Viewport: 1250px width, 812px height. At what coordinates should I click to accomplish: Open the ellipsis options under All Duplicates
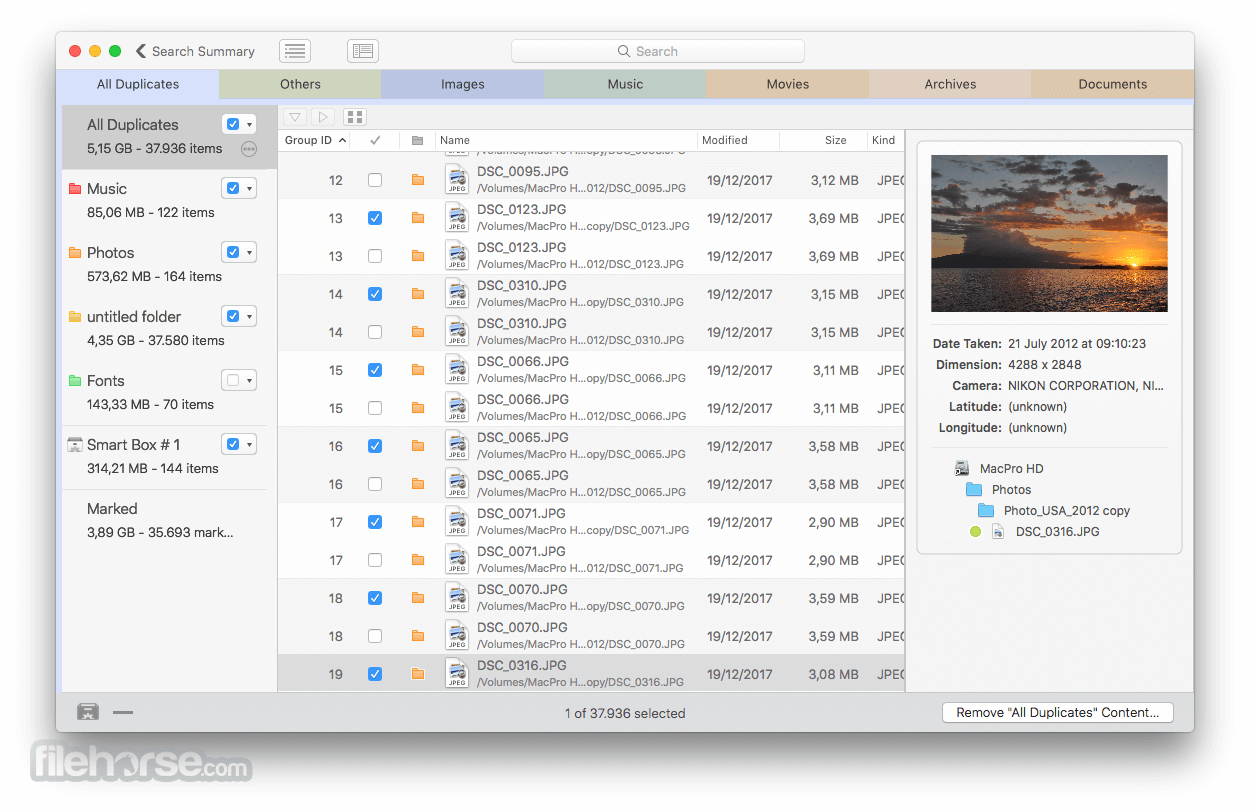[x=249, y=149]
